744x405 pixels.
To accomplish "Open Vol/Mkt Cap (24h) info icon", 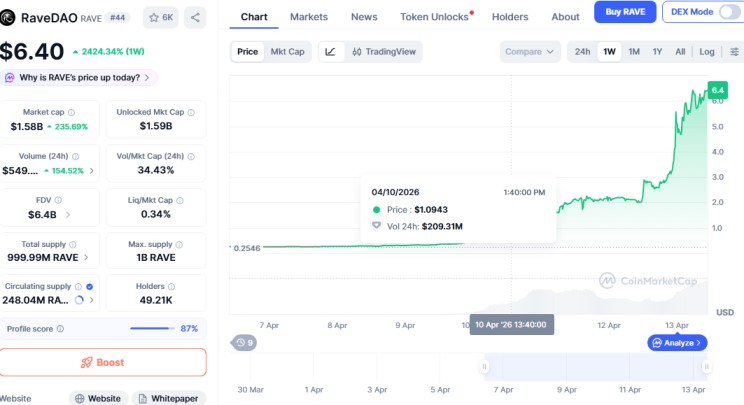I will (x=191, y=156).
